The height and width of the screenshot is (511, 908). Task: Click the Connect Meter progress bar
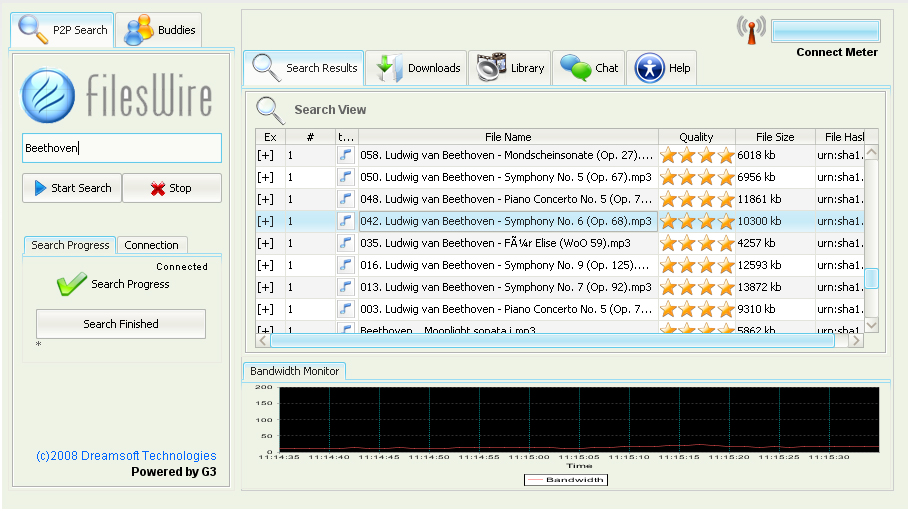click(826, 31)
